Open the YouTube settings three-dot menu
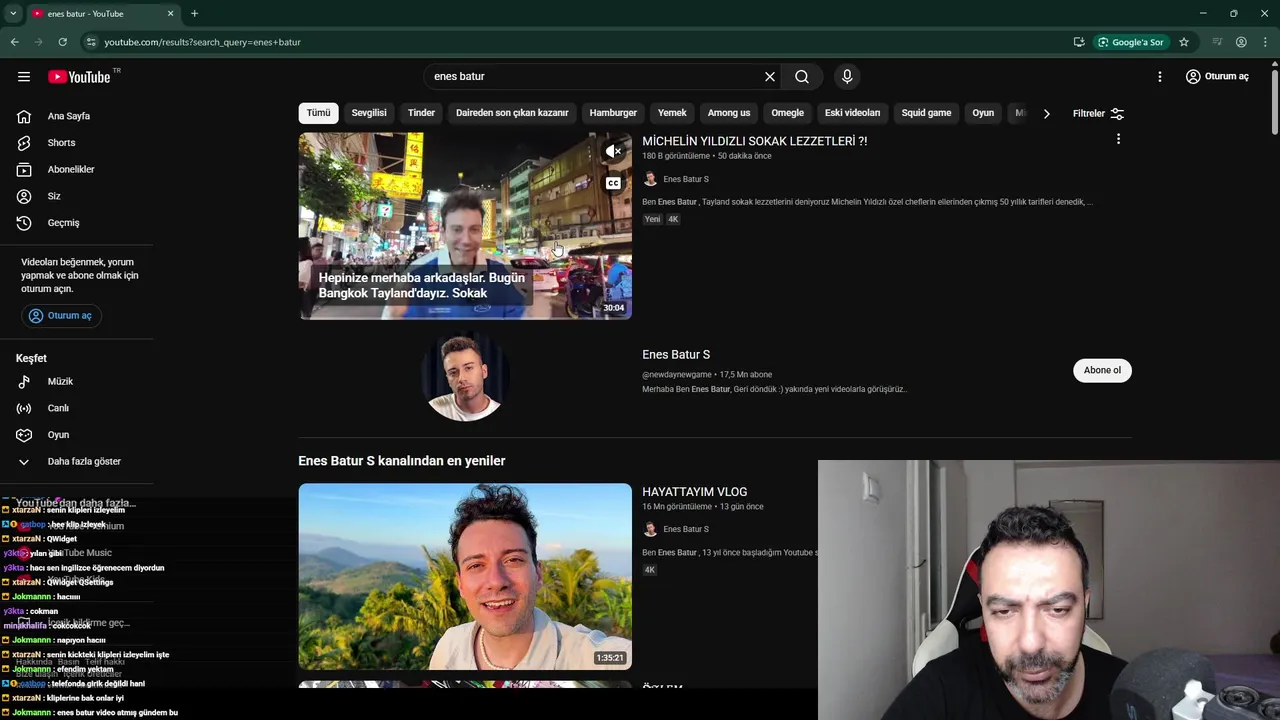Screen dimensions: 1280x720 click(1160, 77)
